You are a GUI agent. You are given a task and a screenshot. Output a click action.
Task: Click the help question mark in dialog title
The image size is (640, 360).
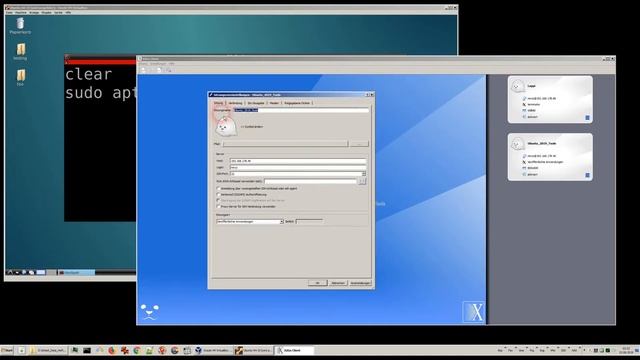point(367,95)
